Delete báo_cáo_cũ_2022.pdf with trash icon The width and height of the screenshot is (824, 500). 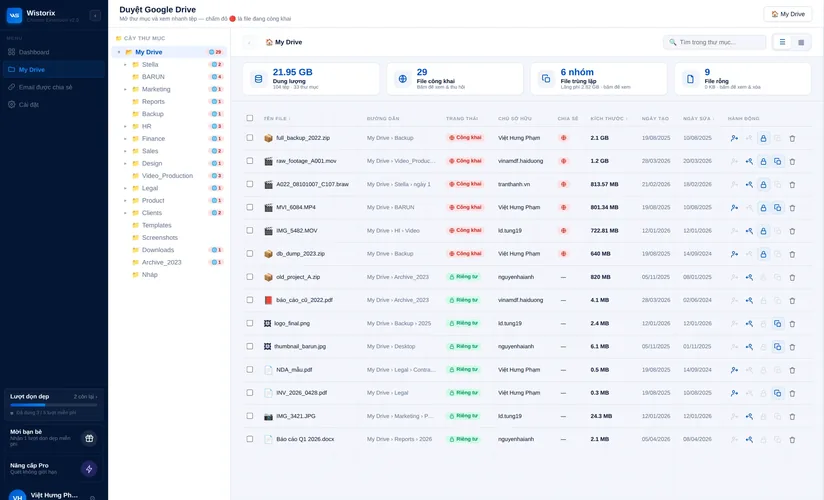[x=792, y=301]
